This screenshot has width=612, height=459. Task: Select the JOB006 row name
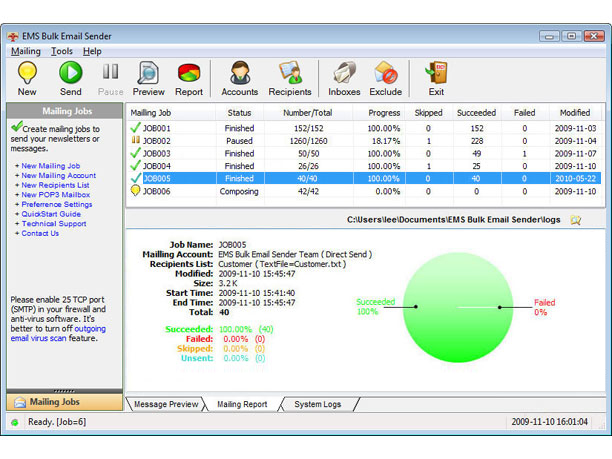tap(157, 192)
